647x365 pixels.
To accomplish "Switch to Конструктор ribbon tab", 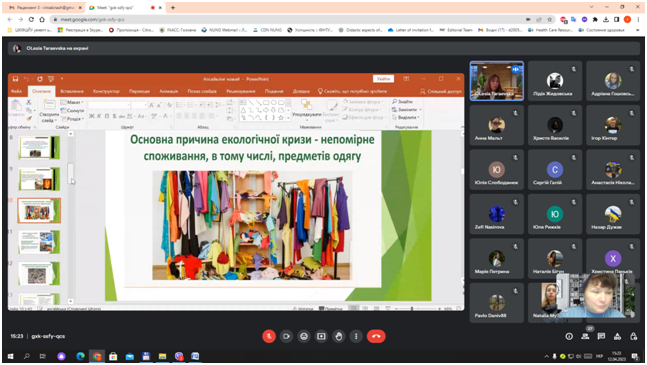I will click(x=106, y=91).
